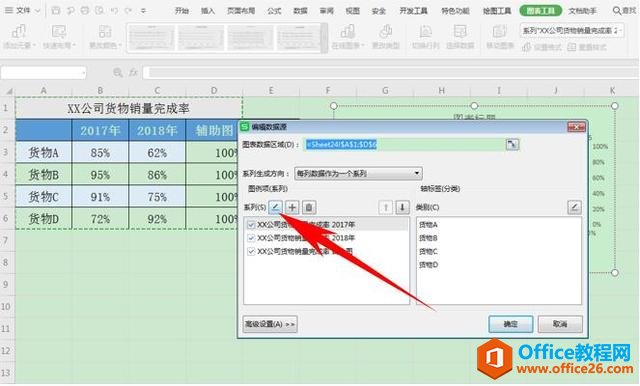This screenshot has width=640, height=386.
Task: Click the formula bar input field
Action: [390, 73]
